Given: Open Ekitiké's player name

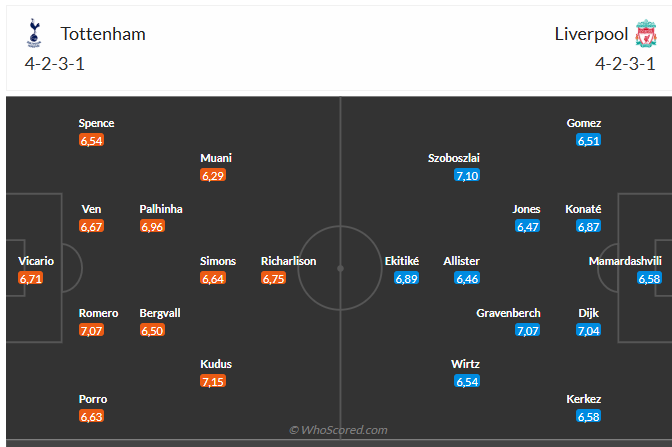Looking at the screenshot, I should (x=402, y=261).
